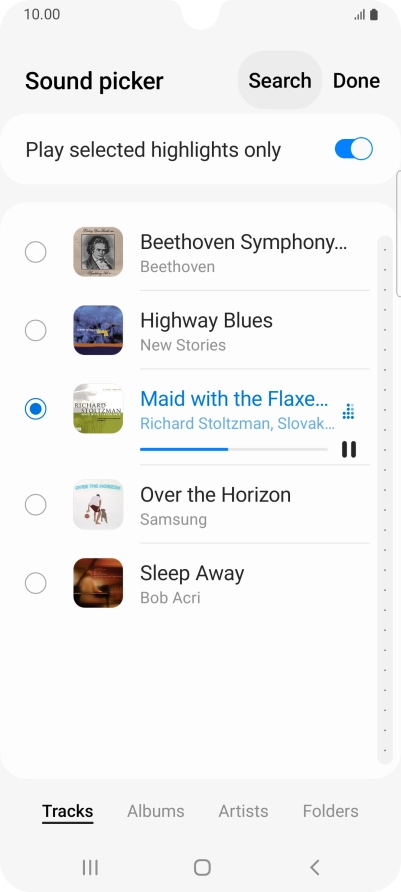Go to home screen via home button
Image resolution: width=401 pixels, height=892 pixels.
(x=202, y=867)
